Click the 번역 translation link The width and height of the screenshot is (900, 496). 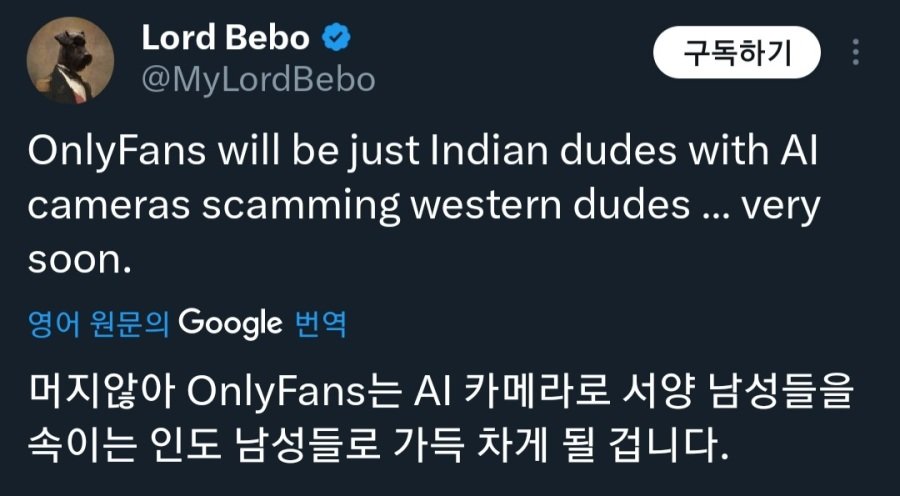point(321,324)
